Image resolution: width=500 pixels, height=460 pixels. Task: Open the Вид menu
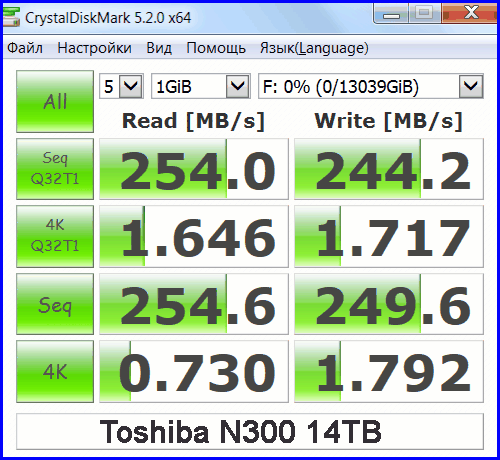pos(159,48)
